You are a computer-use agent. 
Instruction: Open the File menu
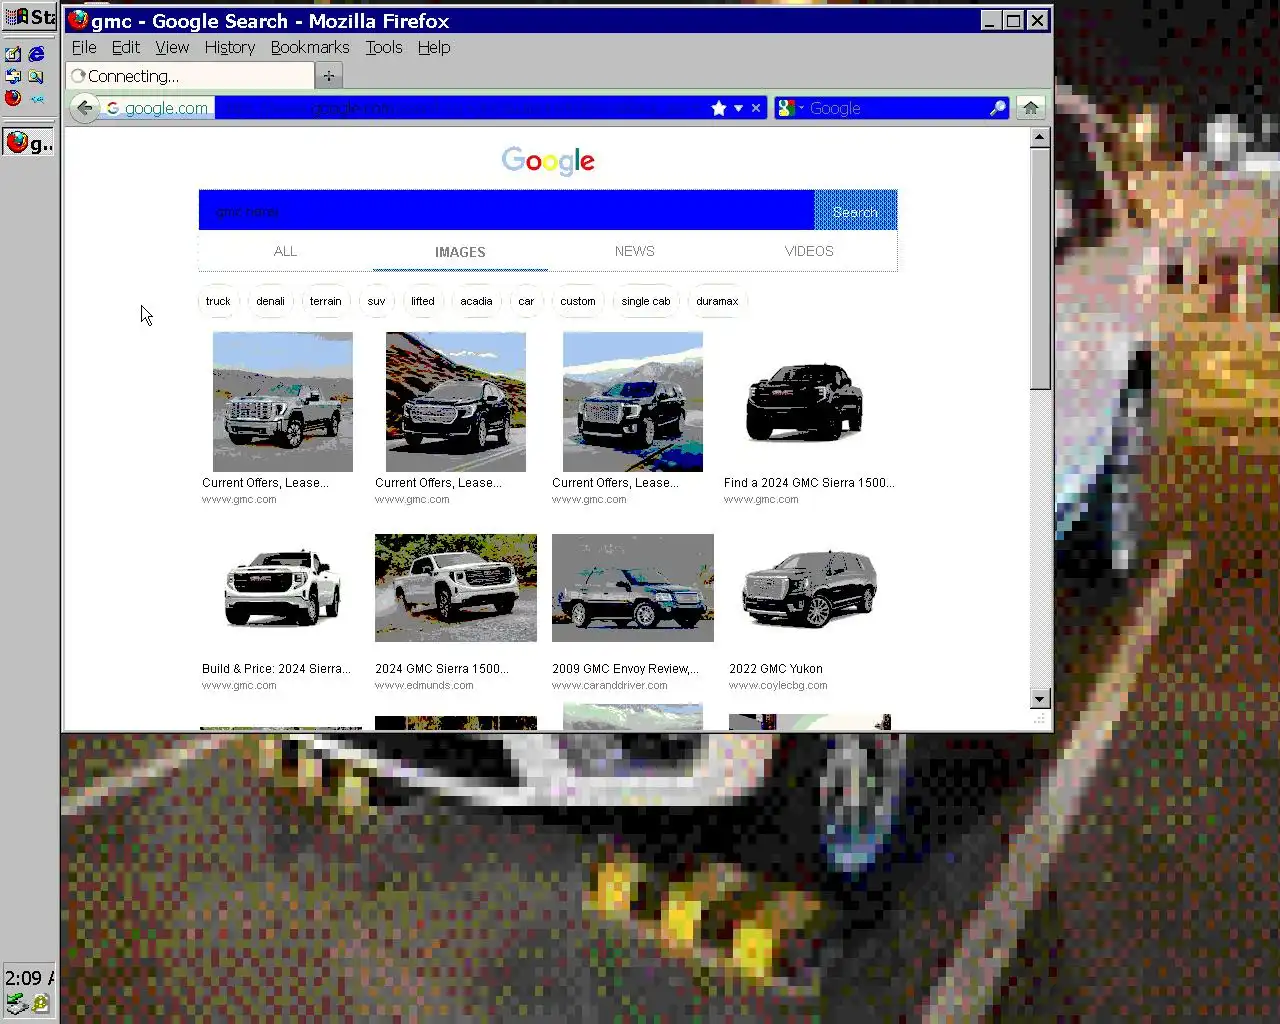point(84,47)
